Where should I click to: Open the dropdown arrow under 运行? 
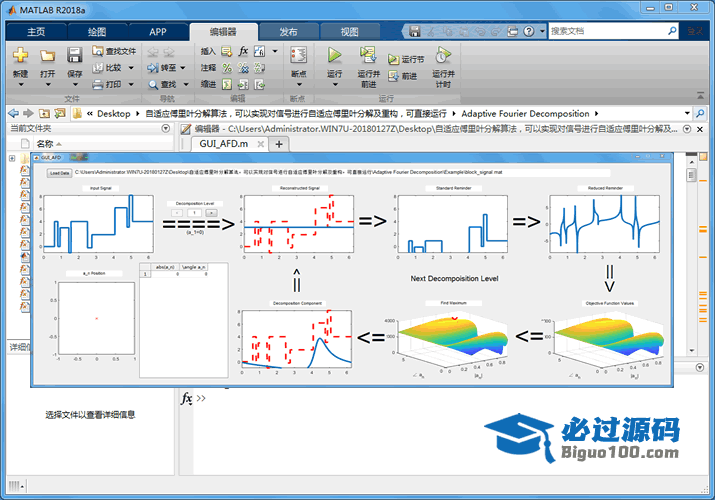(335, 85)
